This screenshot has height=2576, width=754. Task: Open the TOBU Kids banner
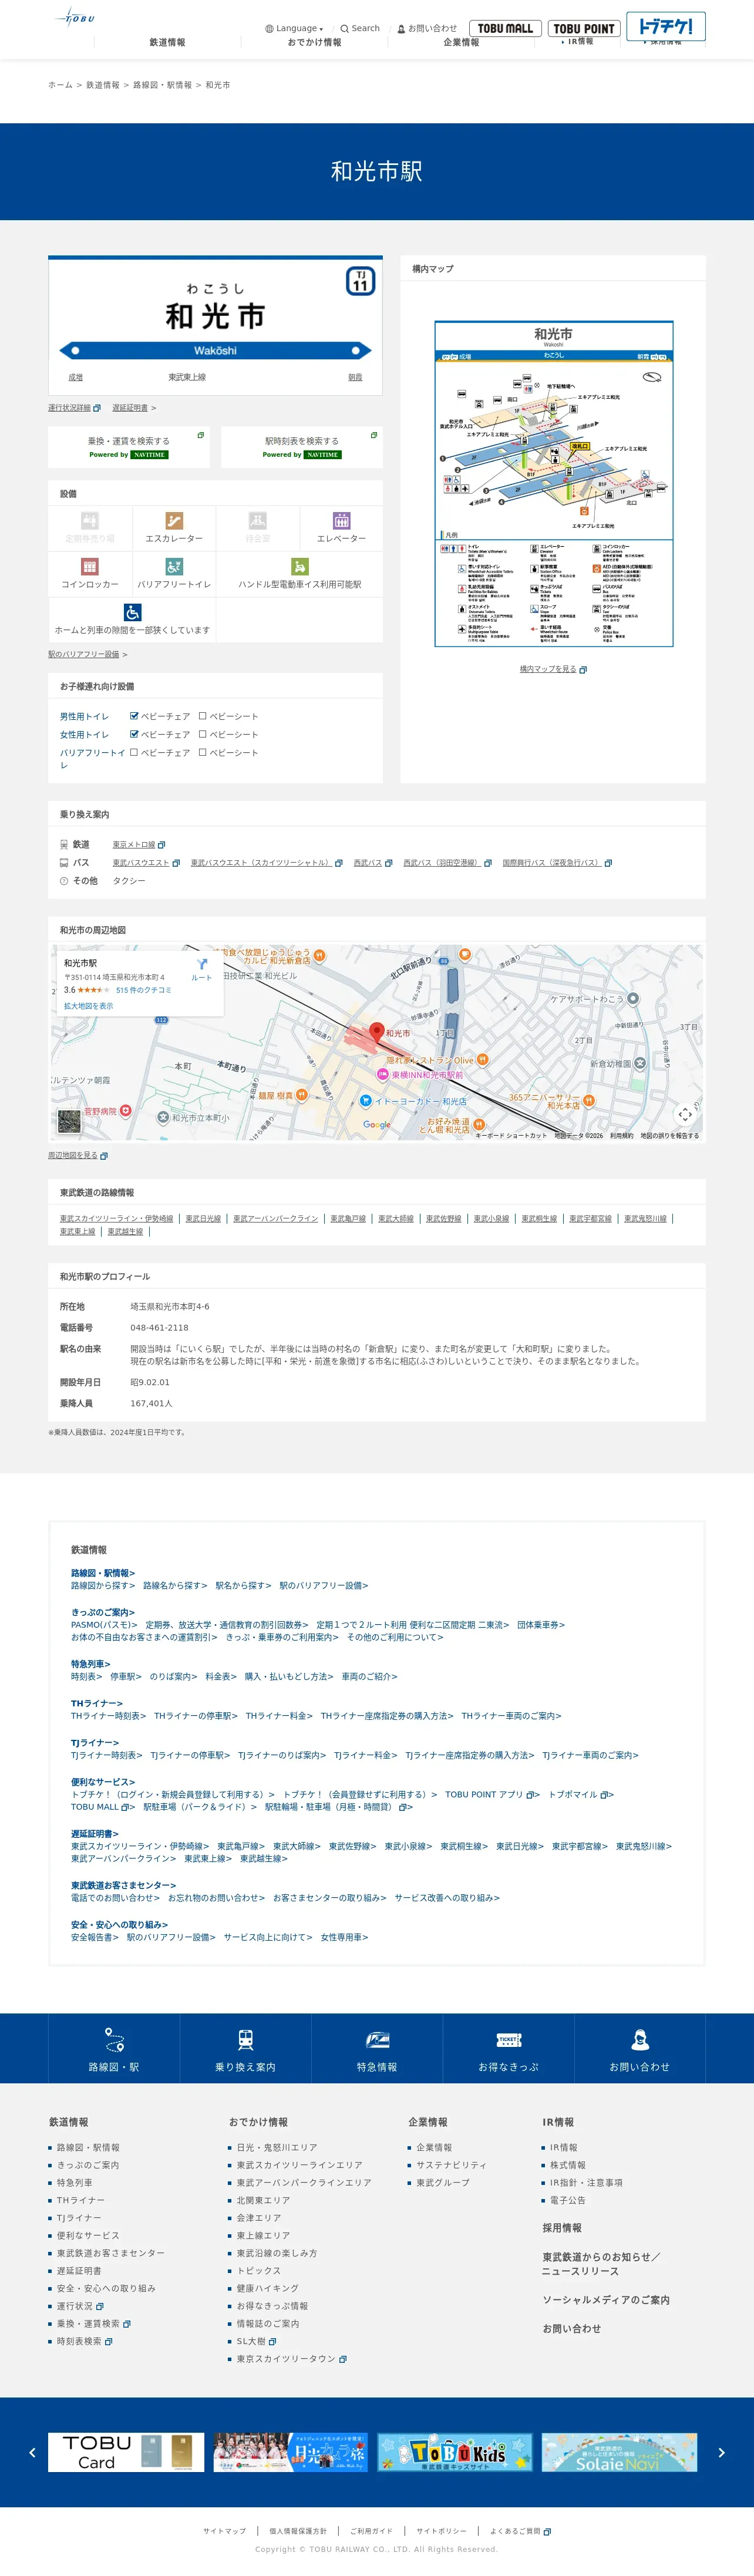(455, 2452)
